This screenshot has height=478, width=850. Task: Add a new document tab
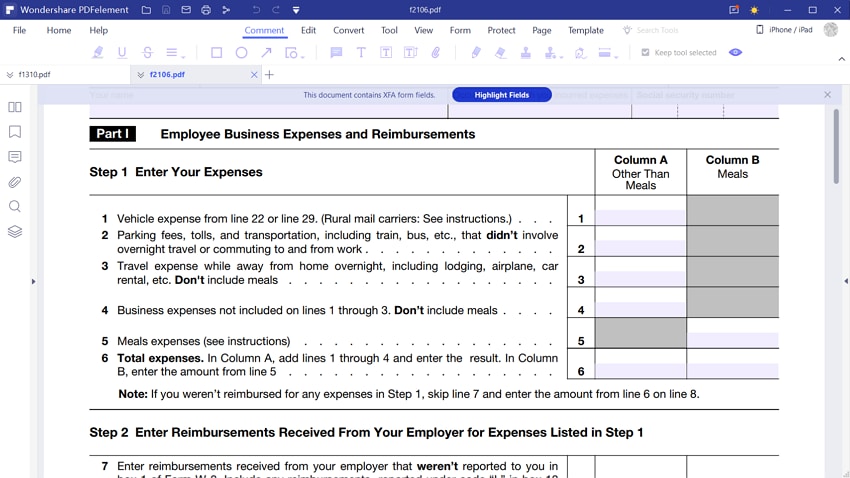(269, 75)
